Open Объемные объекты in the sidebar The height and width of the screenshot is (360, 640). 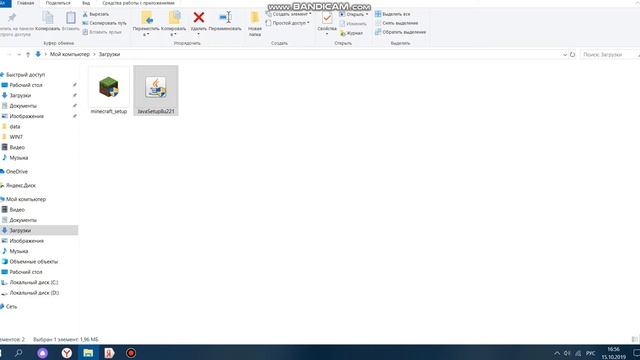[x=33, y=261]
